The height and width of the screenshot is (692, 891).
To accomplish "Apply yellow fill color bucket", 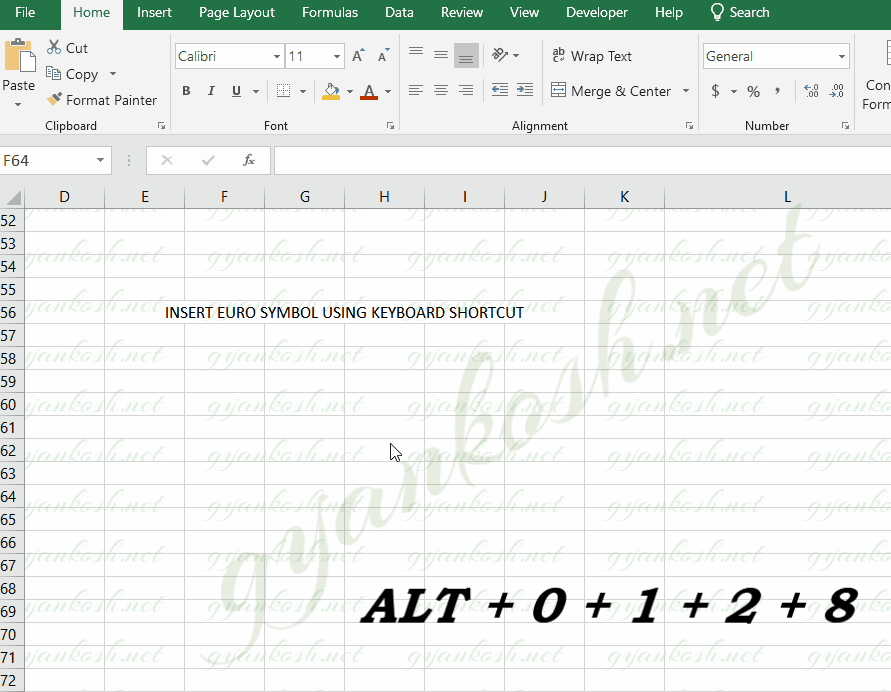I will tap(331, 91).
